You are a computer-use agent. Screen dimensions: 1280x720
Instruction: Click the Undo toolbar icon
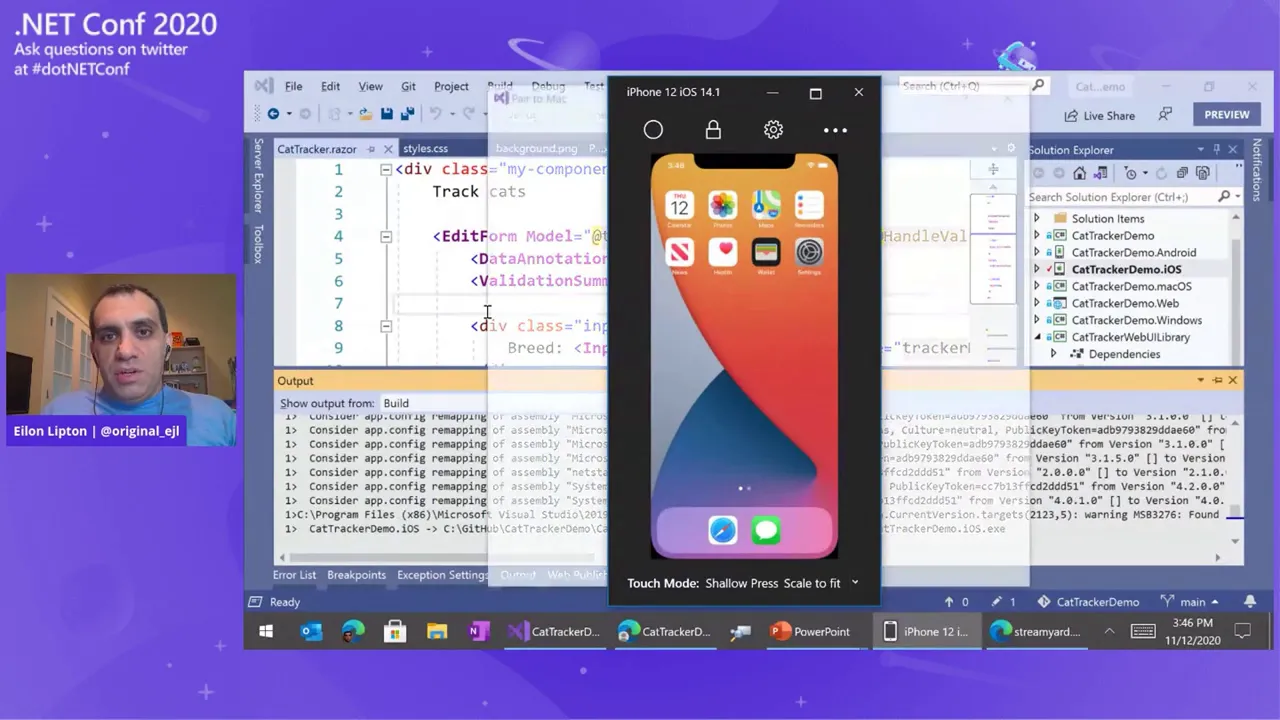pyautogui.click(x=435, y=114)
